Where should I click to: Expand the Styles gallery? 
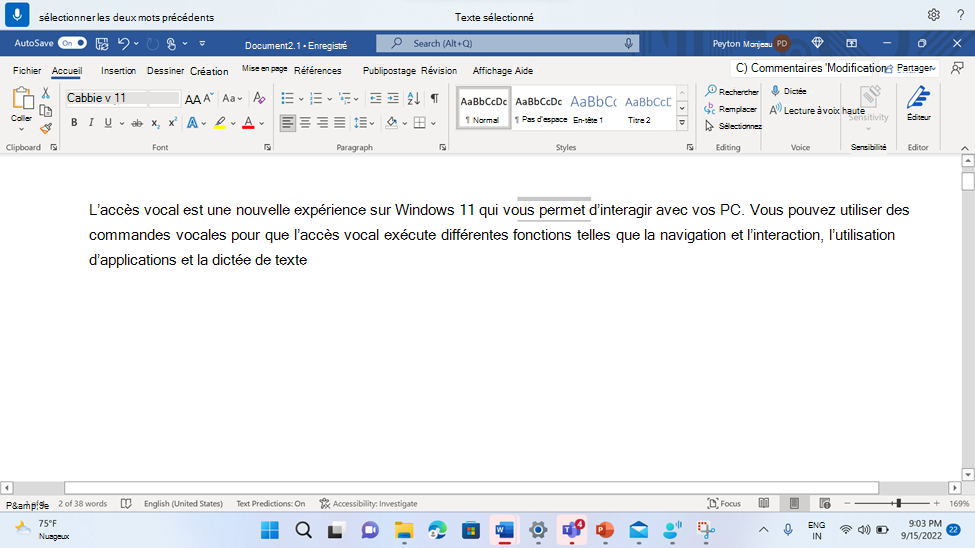(x=682, y=123)
